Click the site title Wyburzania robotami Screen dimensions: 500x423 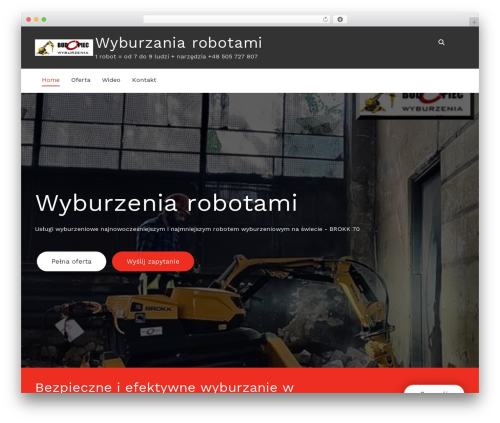(x=179, y=43)
